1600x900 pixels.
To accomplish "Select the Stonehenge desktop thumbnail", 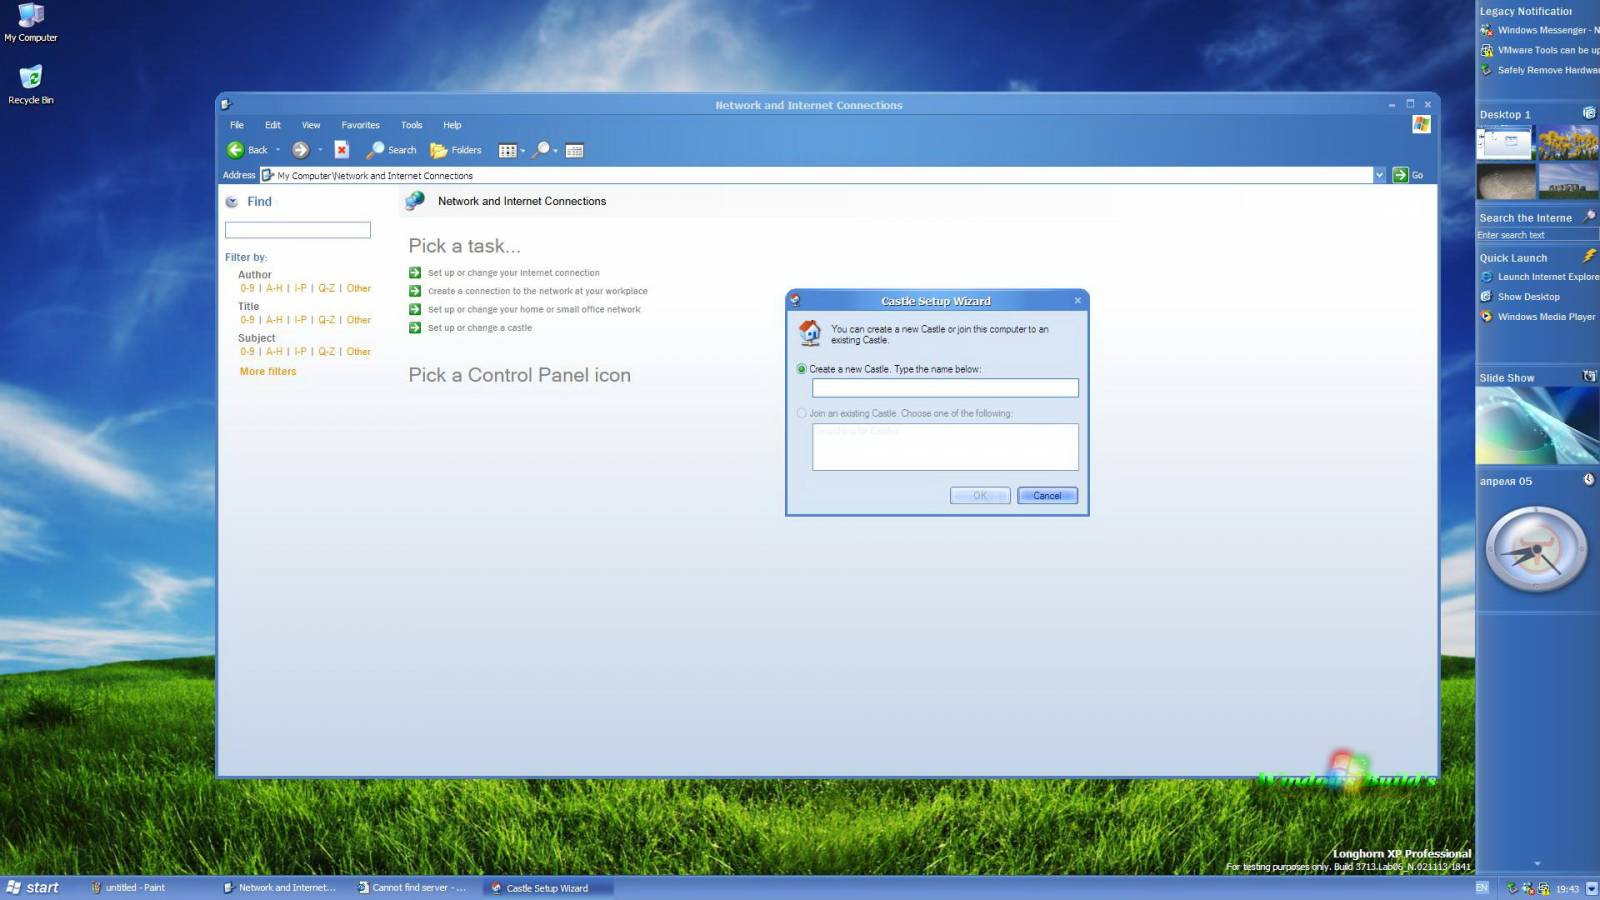I will pos(1568,181).
